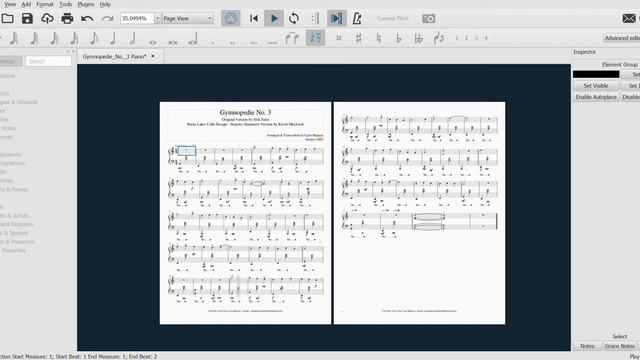The height and width of the screenshot is (360, 640).
Task: Add a tie with the tie icon
Action: coord(292,38)
